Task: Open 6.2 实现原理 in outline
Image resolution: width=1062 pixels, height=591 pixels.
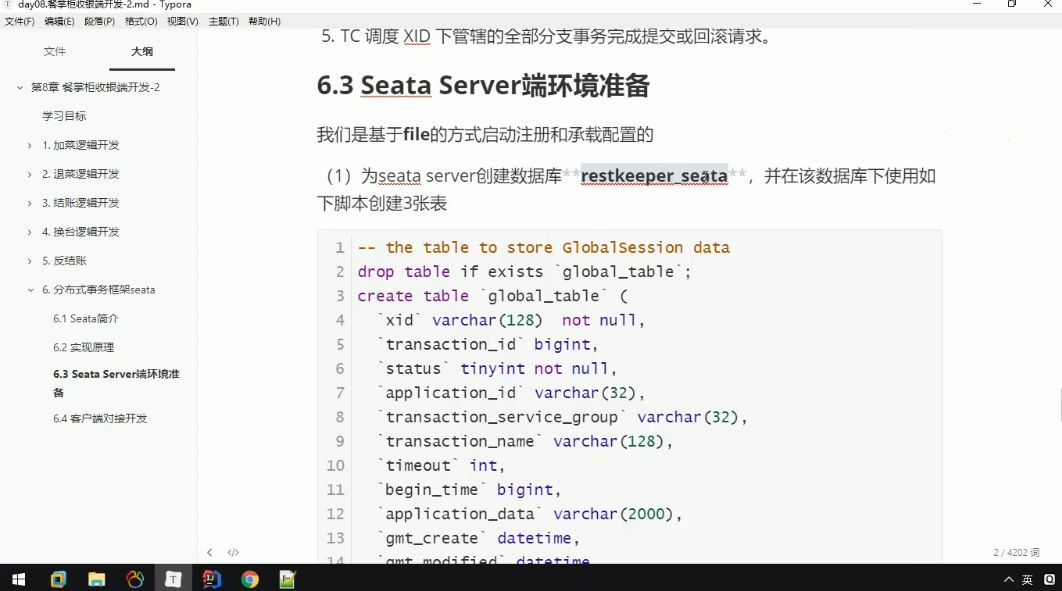Action: 84,348
